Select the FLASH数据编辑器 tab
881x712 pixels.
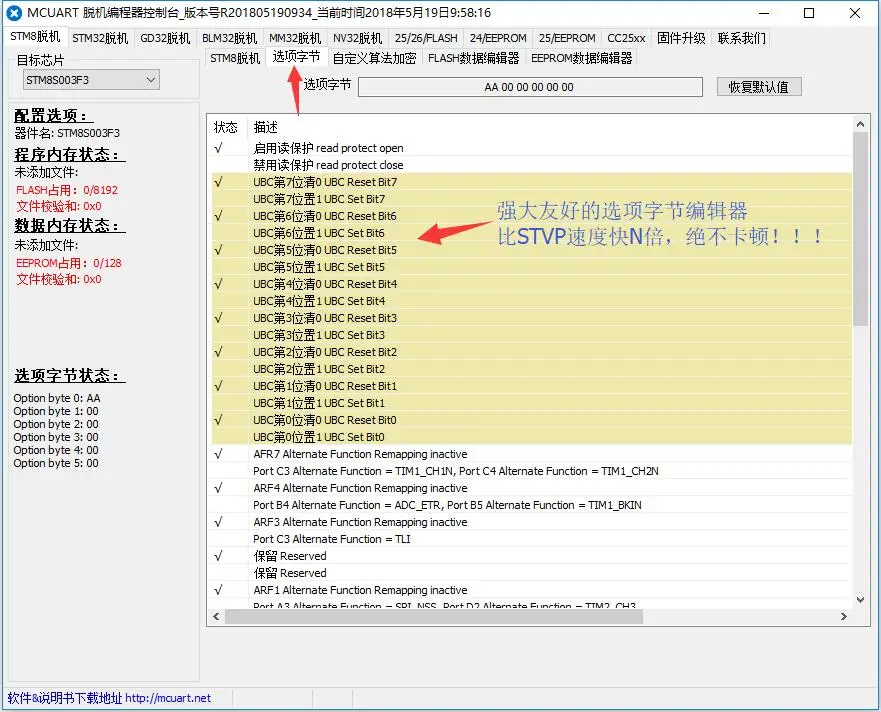tap(473, 58)
